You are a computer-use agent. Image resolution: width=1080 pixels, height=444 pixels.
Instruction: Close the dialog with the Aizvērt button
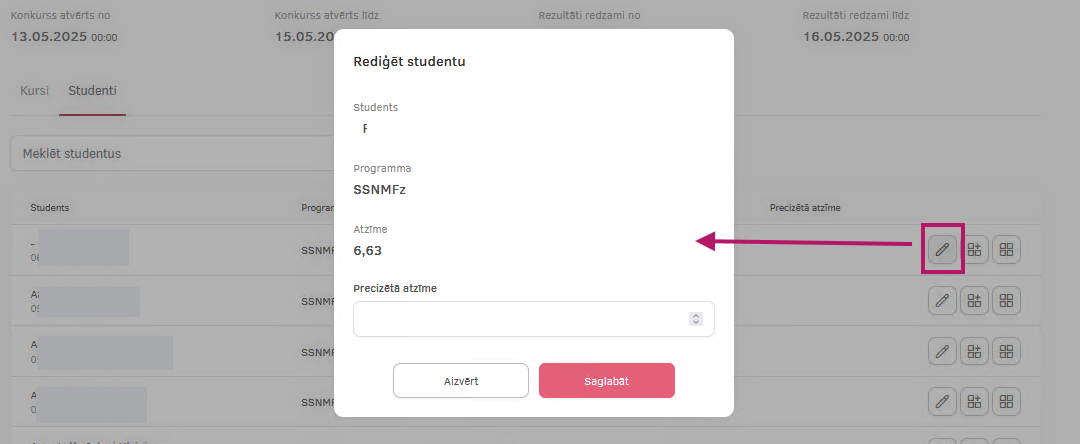point(461,381)
